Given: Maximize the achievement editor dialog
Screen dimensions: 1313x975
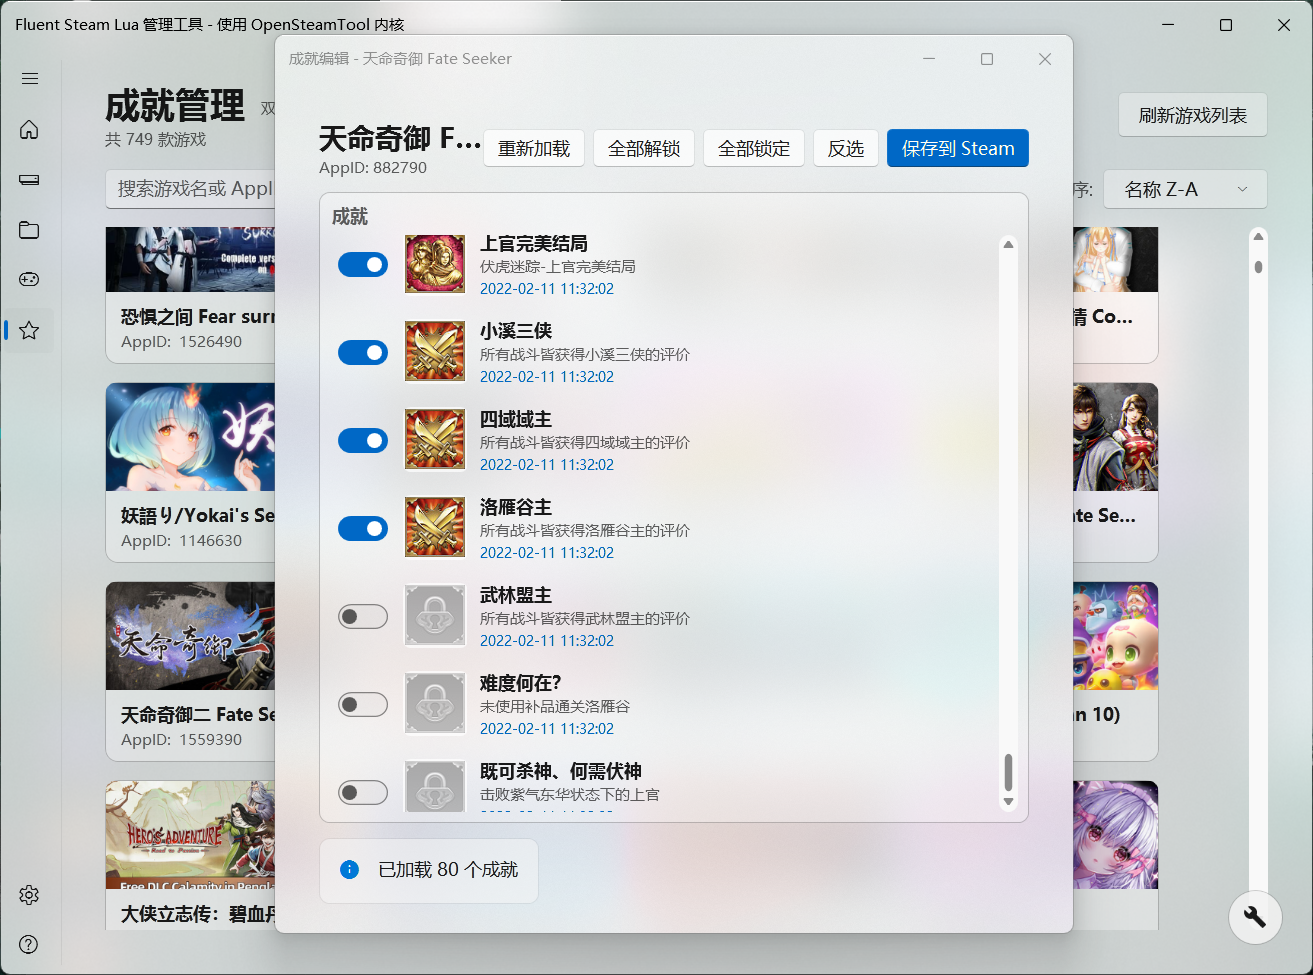Looking at the screenshot, I should point(987,59).
